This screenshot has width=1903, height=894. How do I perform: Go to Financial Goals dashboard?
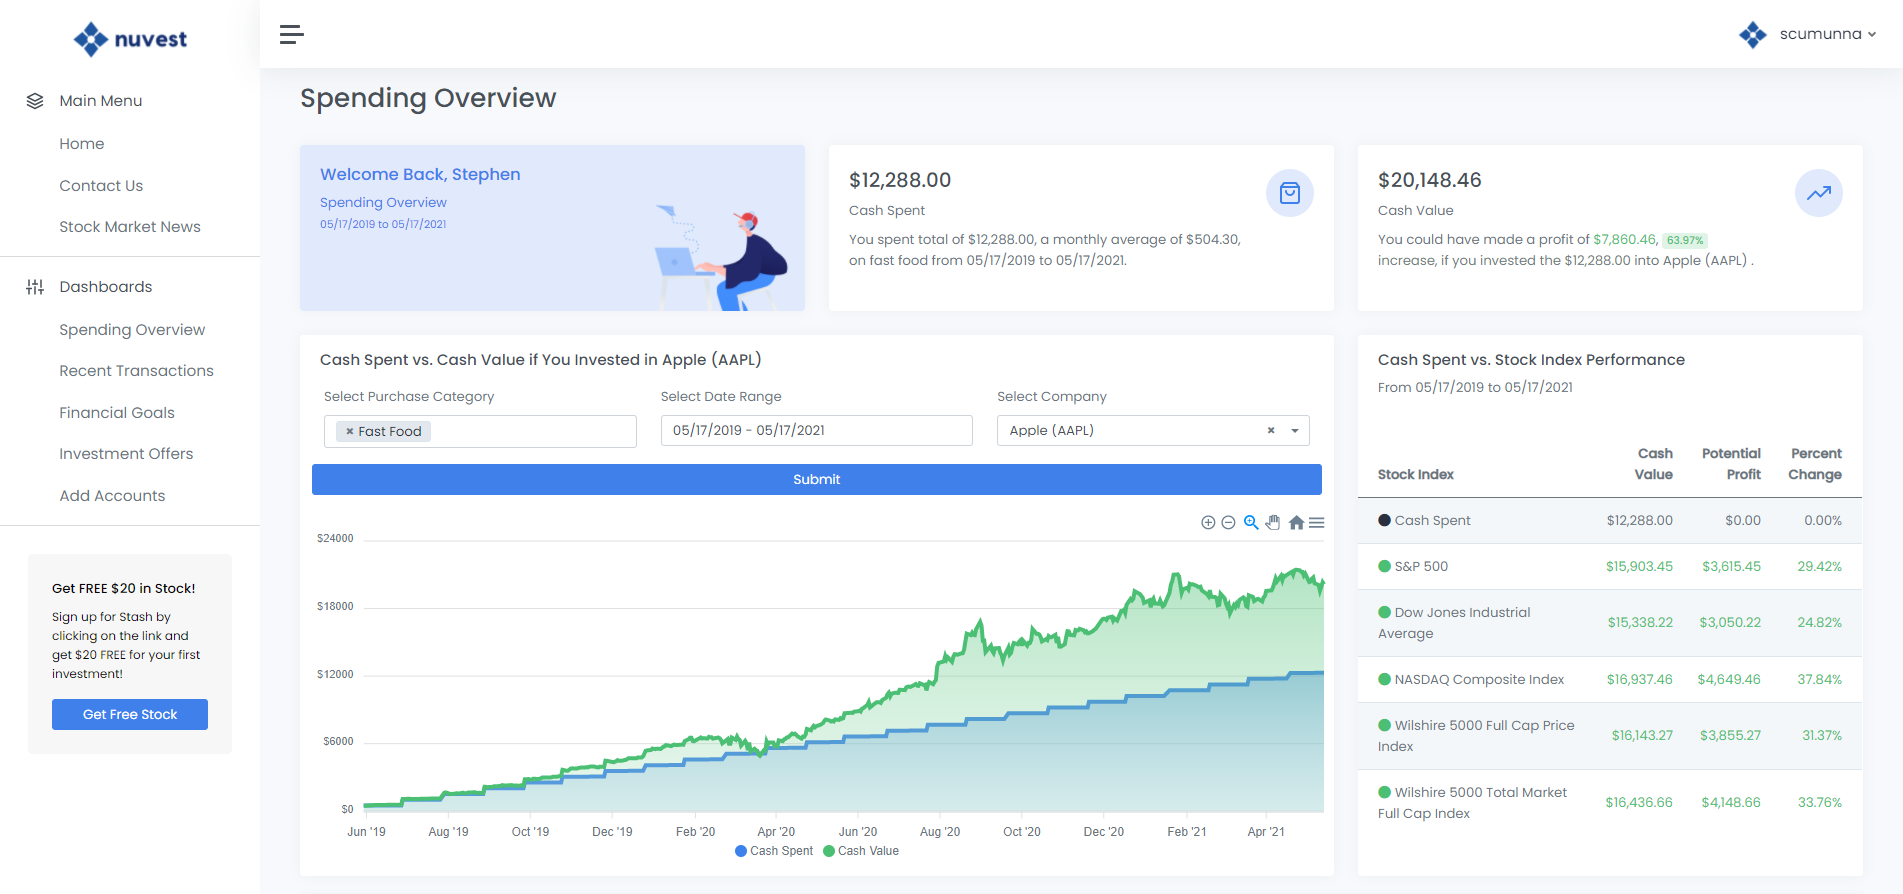point(117,413)
